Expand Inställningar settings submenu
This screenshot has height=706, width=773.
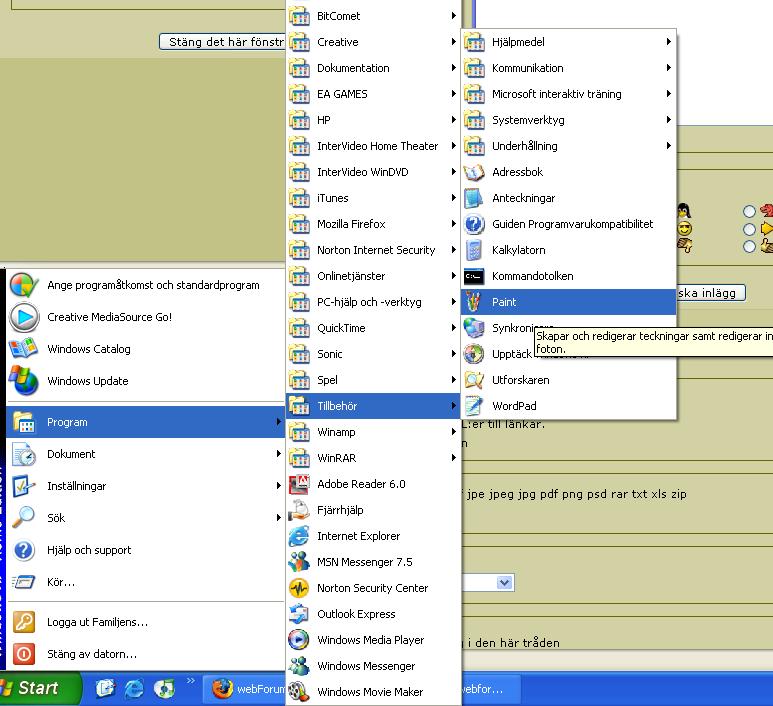click(146, 486)
